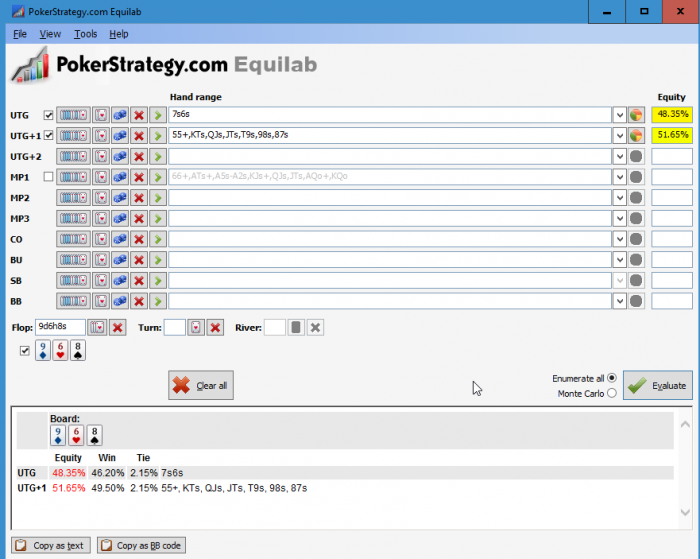Enable the MP1 player checkbox
Image resolution: width=700 pixels, height=559 pixels.
48,177
